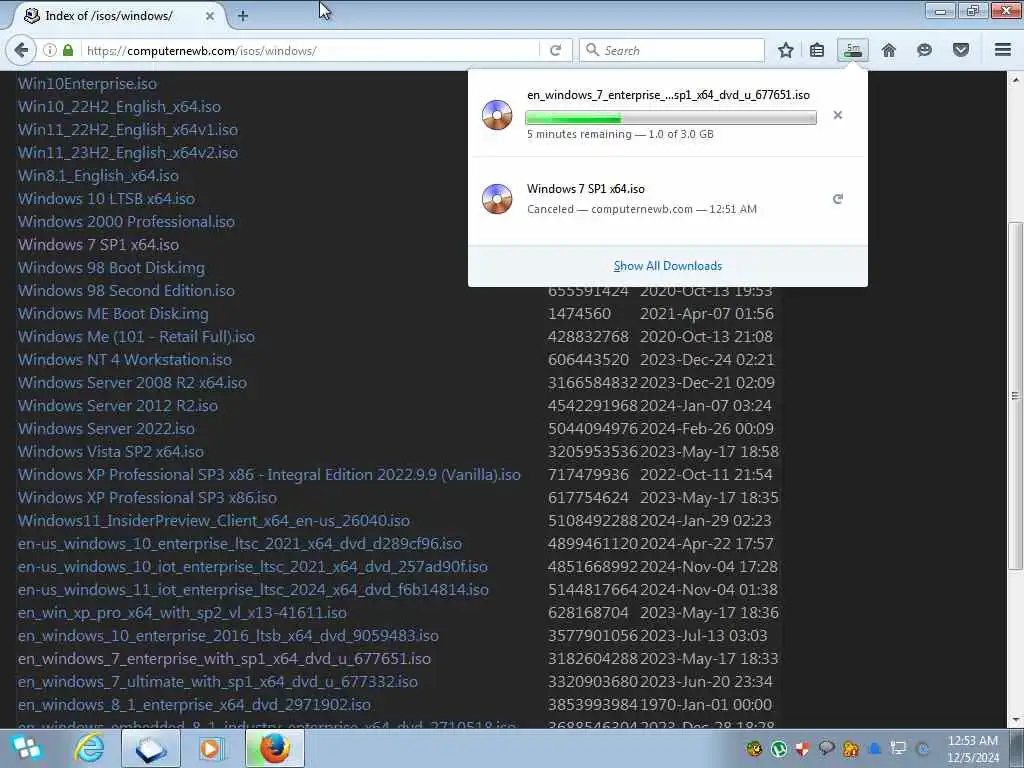
Task: Open Windows Server 2012 R2.iso
Action: 118,406
